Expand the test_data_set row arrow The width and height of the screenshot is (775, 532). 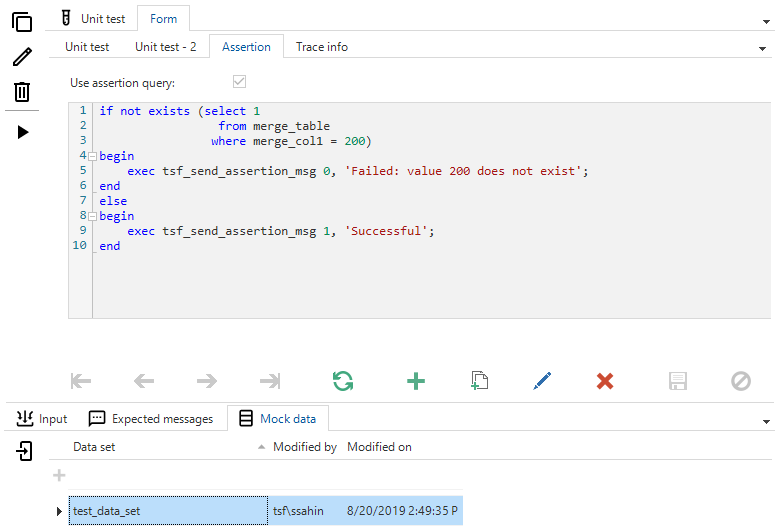point(59,511)
